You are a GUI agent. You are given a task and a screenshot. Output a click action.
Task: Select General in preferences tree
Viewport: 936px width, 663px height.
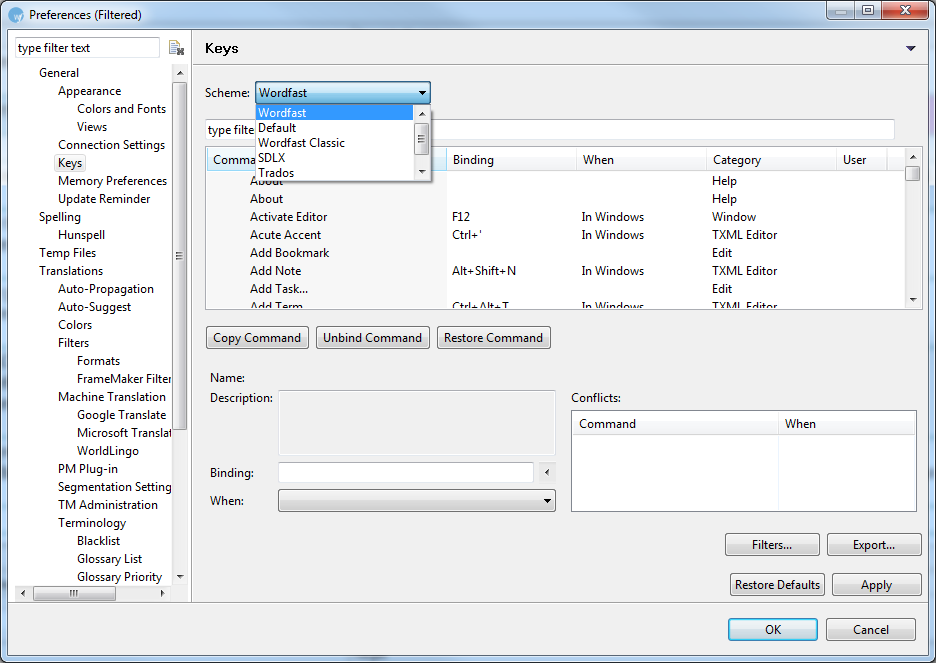58,73
